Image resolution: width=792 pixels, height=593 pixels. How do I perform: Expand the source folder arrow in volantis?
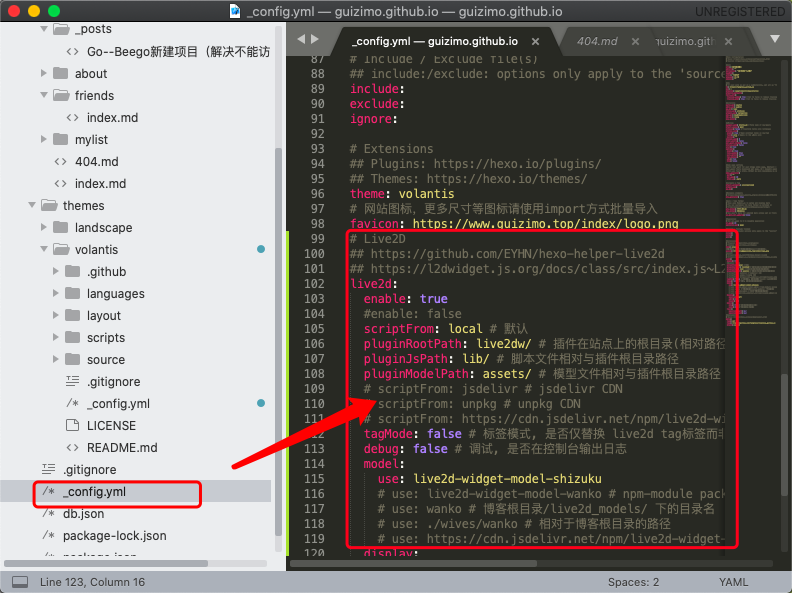(x=56, y=359)
